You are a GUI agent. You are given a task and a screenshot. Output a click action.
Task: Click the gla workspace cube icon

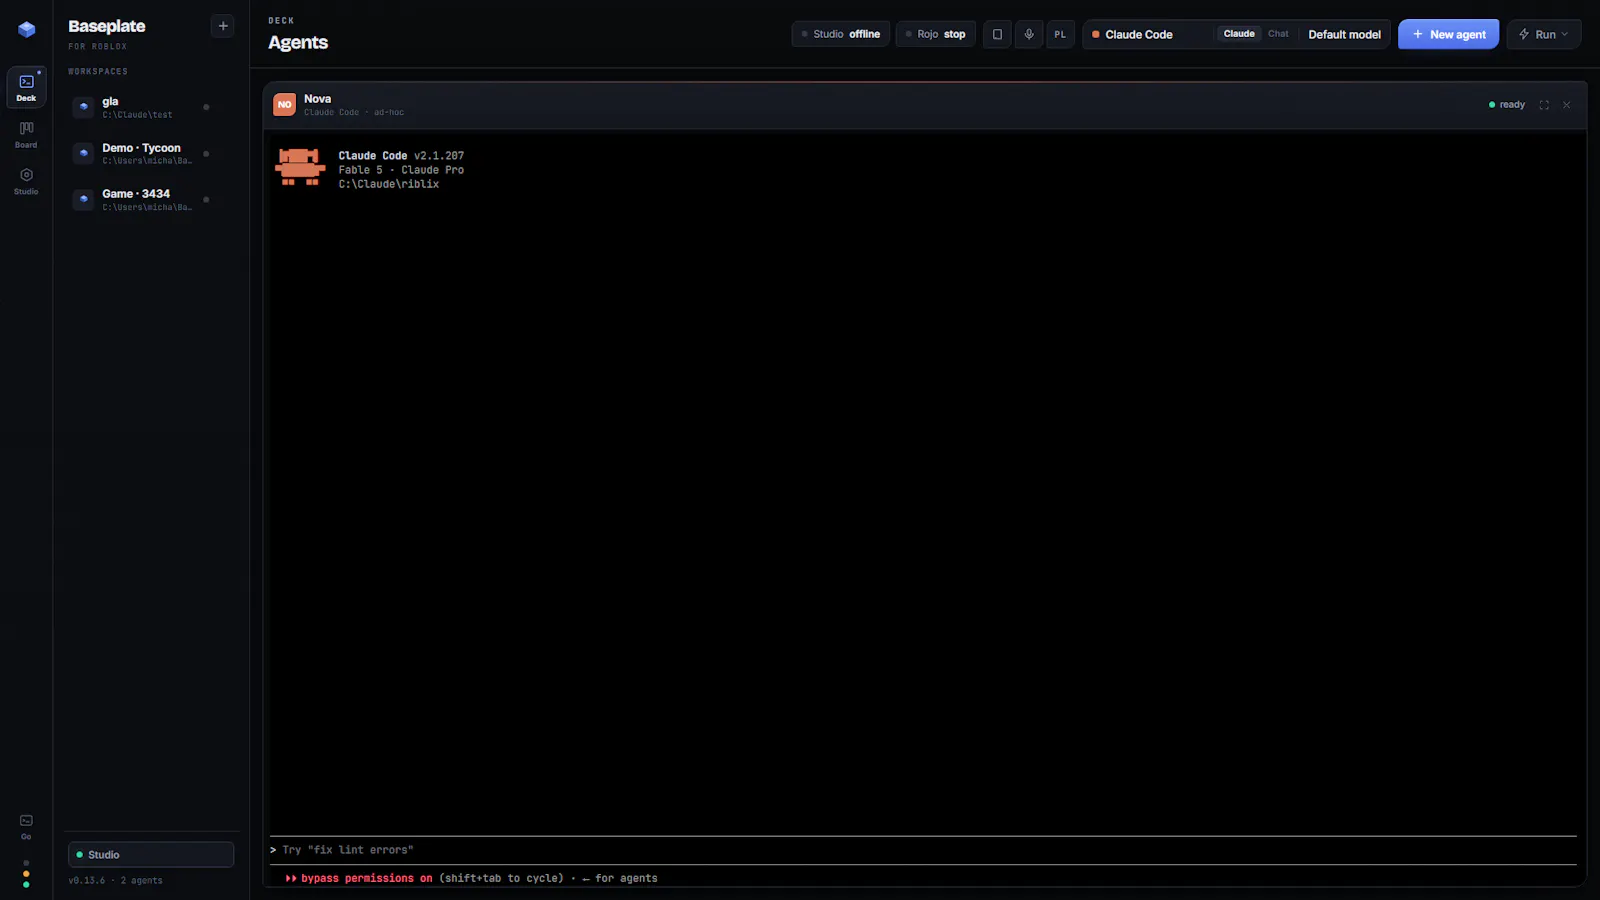84,106
